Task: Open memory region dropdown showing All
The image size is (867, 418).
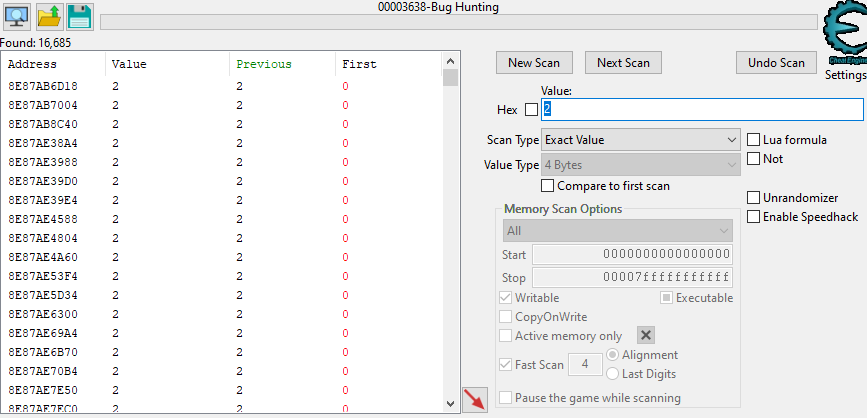Action: 617,230
